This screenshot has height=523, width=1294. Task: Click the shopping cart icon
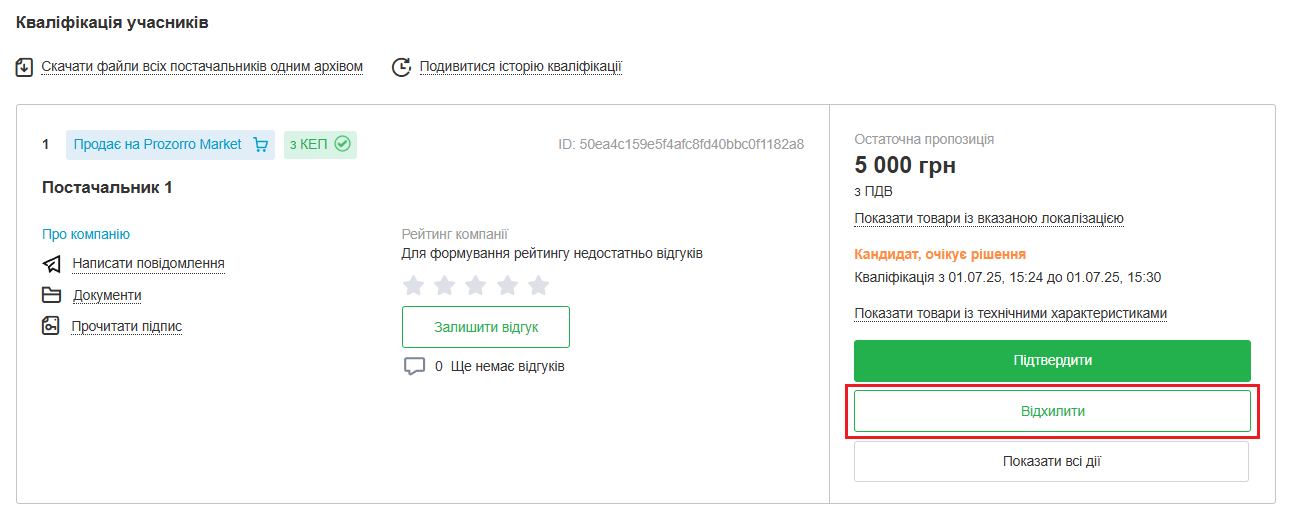[261, 145]
